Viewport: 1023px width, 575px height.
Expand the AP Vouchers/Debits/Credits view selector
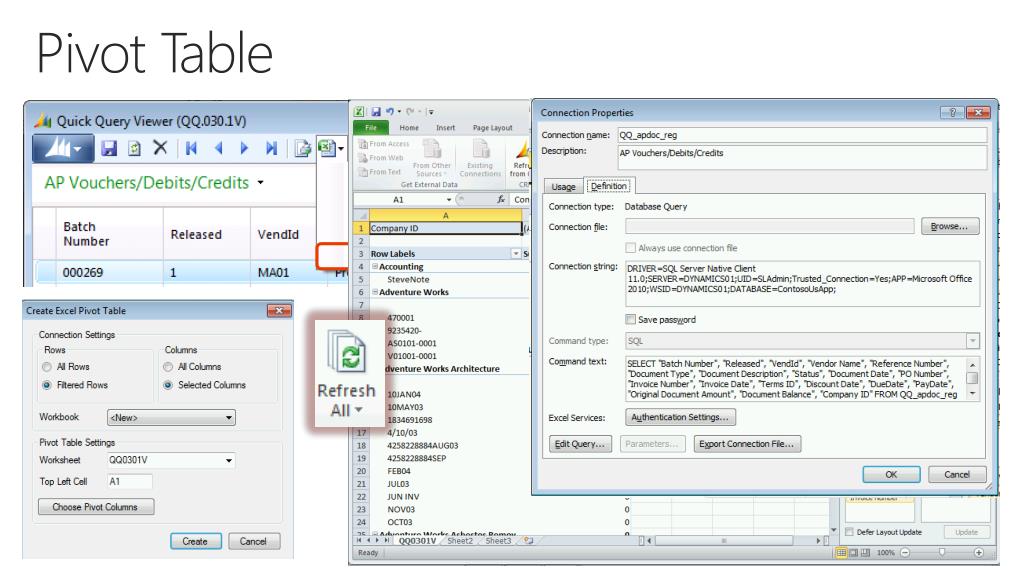260,182
